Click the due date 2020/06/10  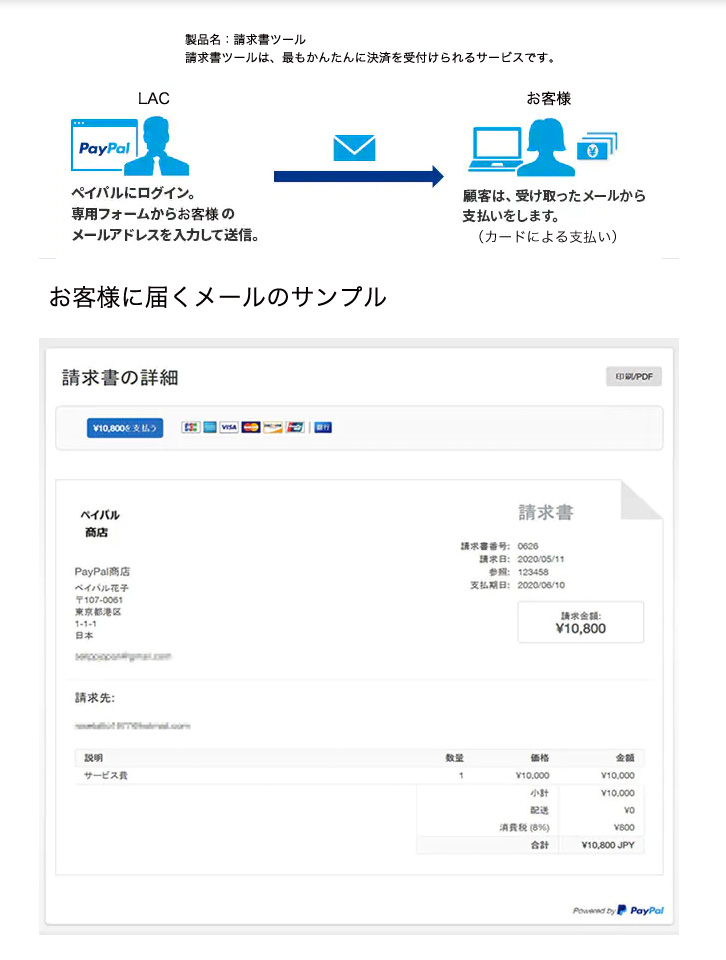541,585
